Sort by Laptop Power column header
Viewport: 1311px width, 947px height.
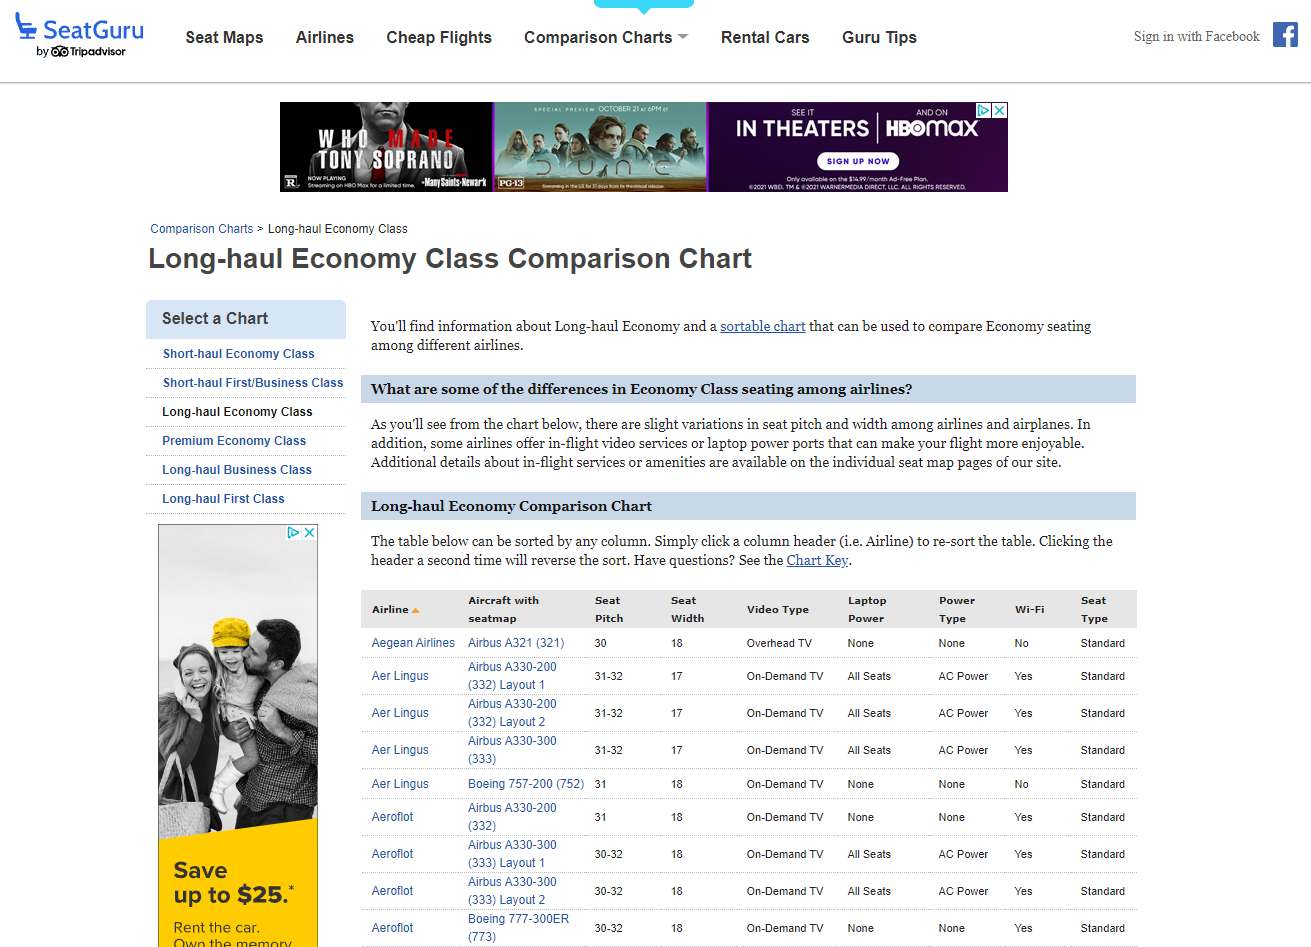coord(867,609)
